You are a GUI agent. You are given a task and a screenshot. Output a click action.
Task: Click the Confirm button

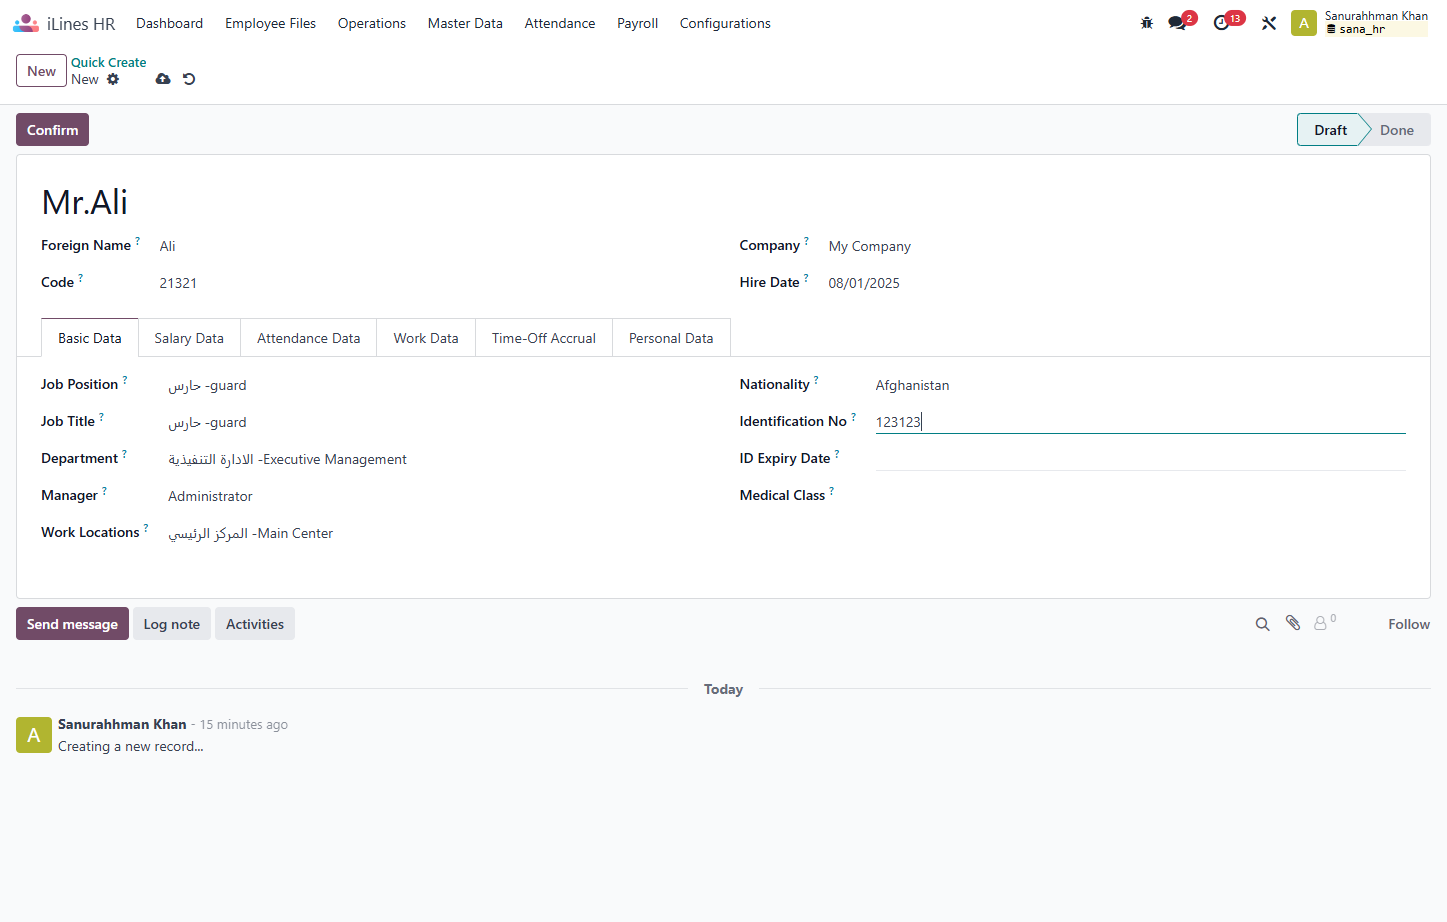(x=52, y=130)
